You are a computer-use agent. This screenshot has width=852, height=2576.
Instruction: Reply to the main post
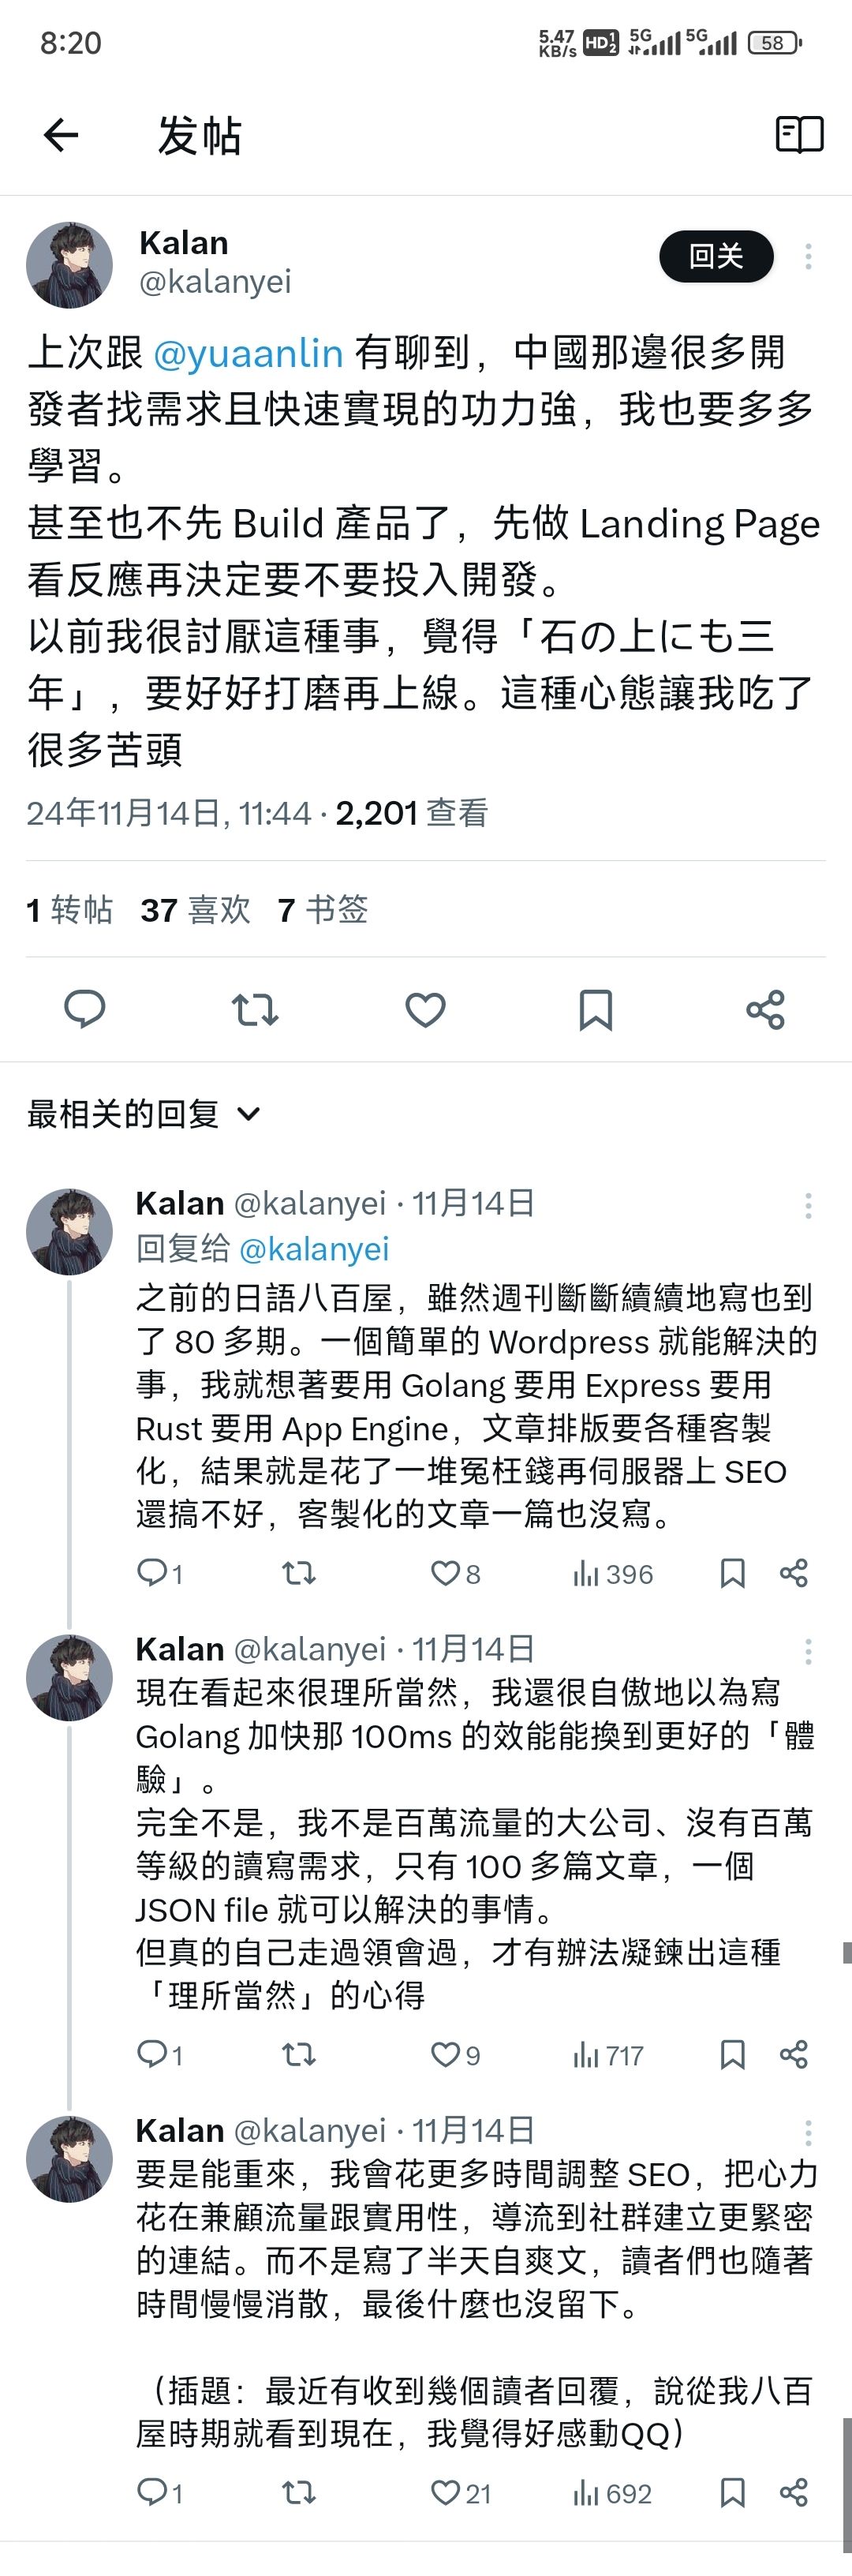(85, 1009)
